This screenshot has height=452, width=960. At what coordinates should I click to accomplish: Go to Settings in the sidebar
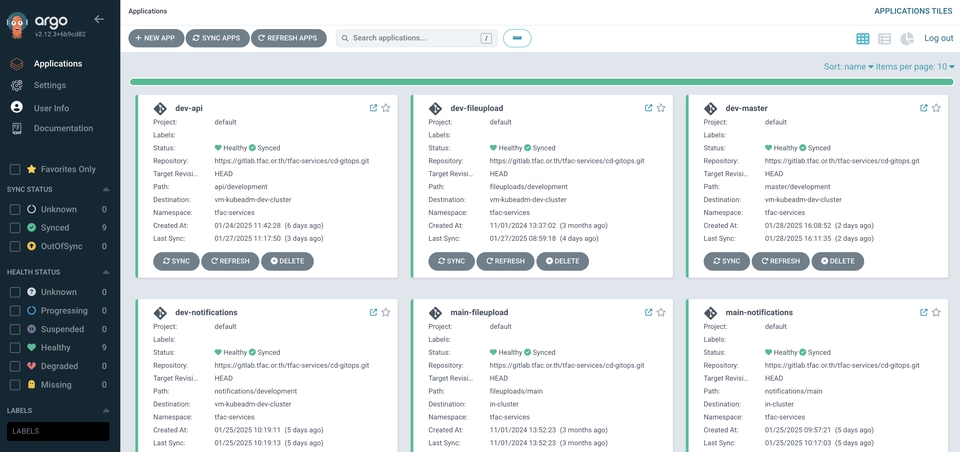(x=50, y=85)
